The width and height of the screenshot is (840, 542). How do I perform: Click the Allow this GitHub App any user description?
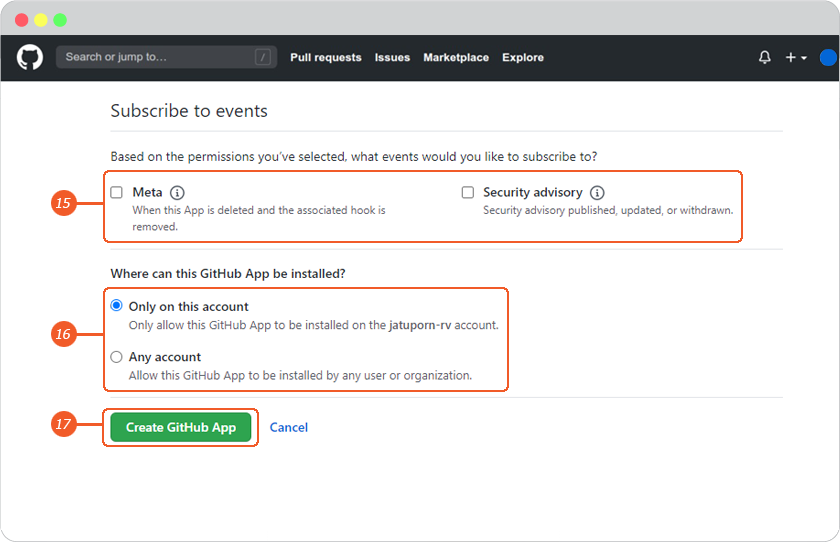pyautogui.click(x=300, y=375)
